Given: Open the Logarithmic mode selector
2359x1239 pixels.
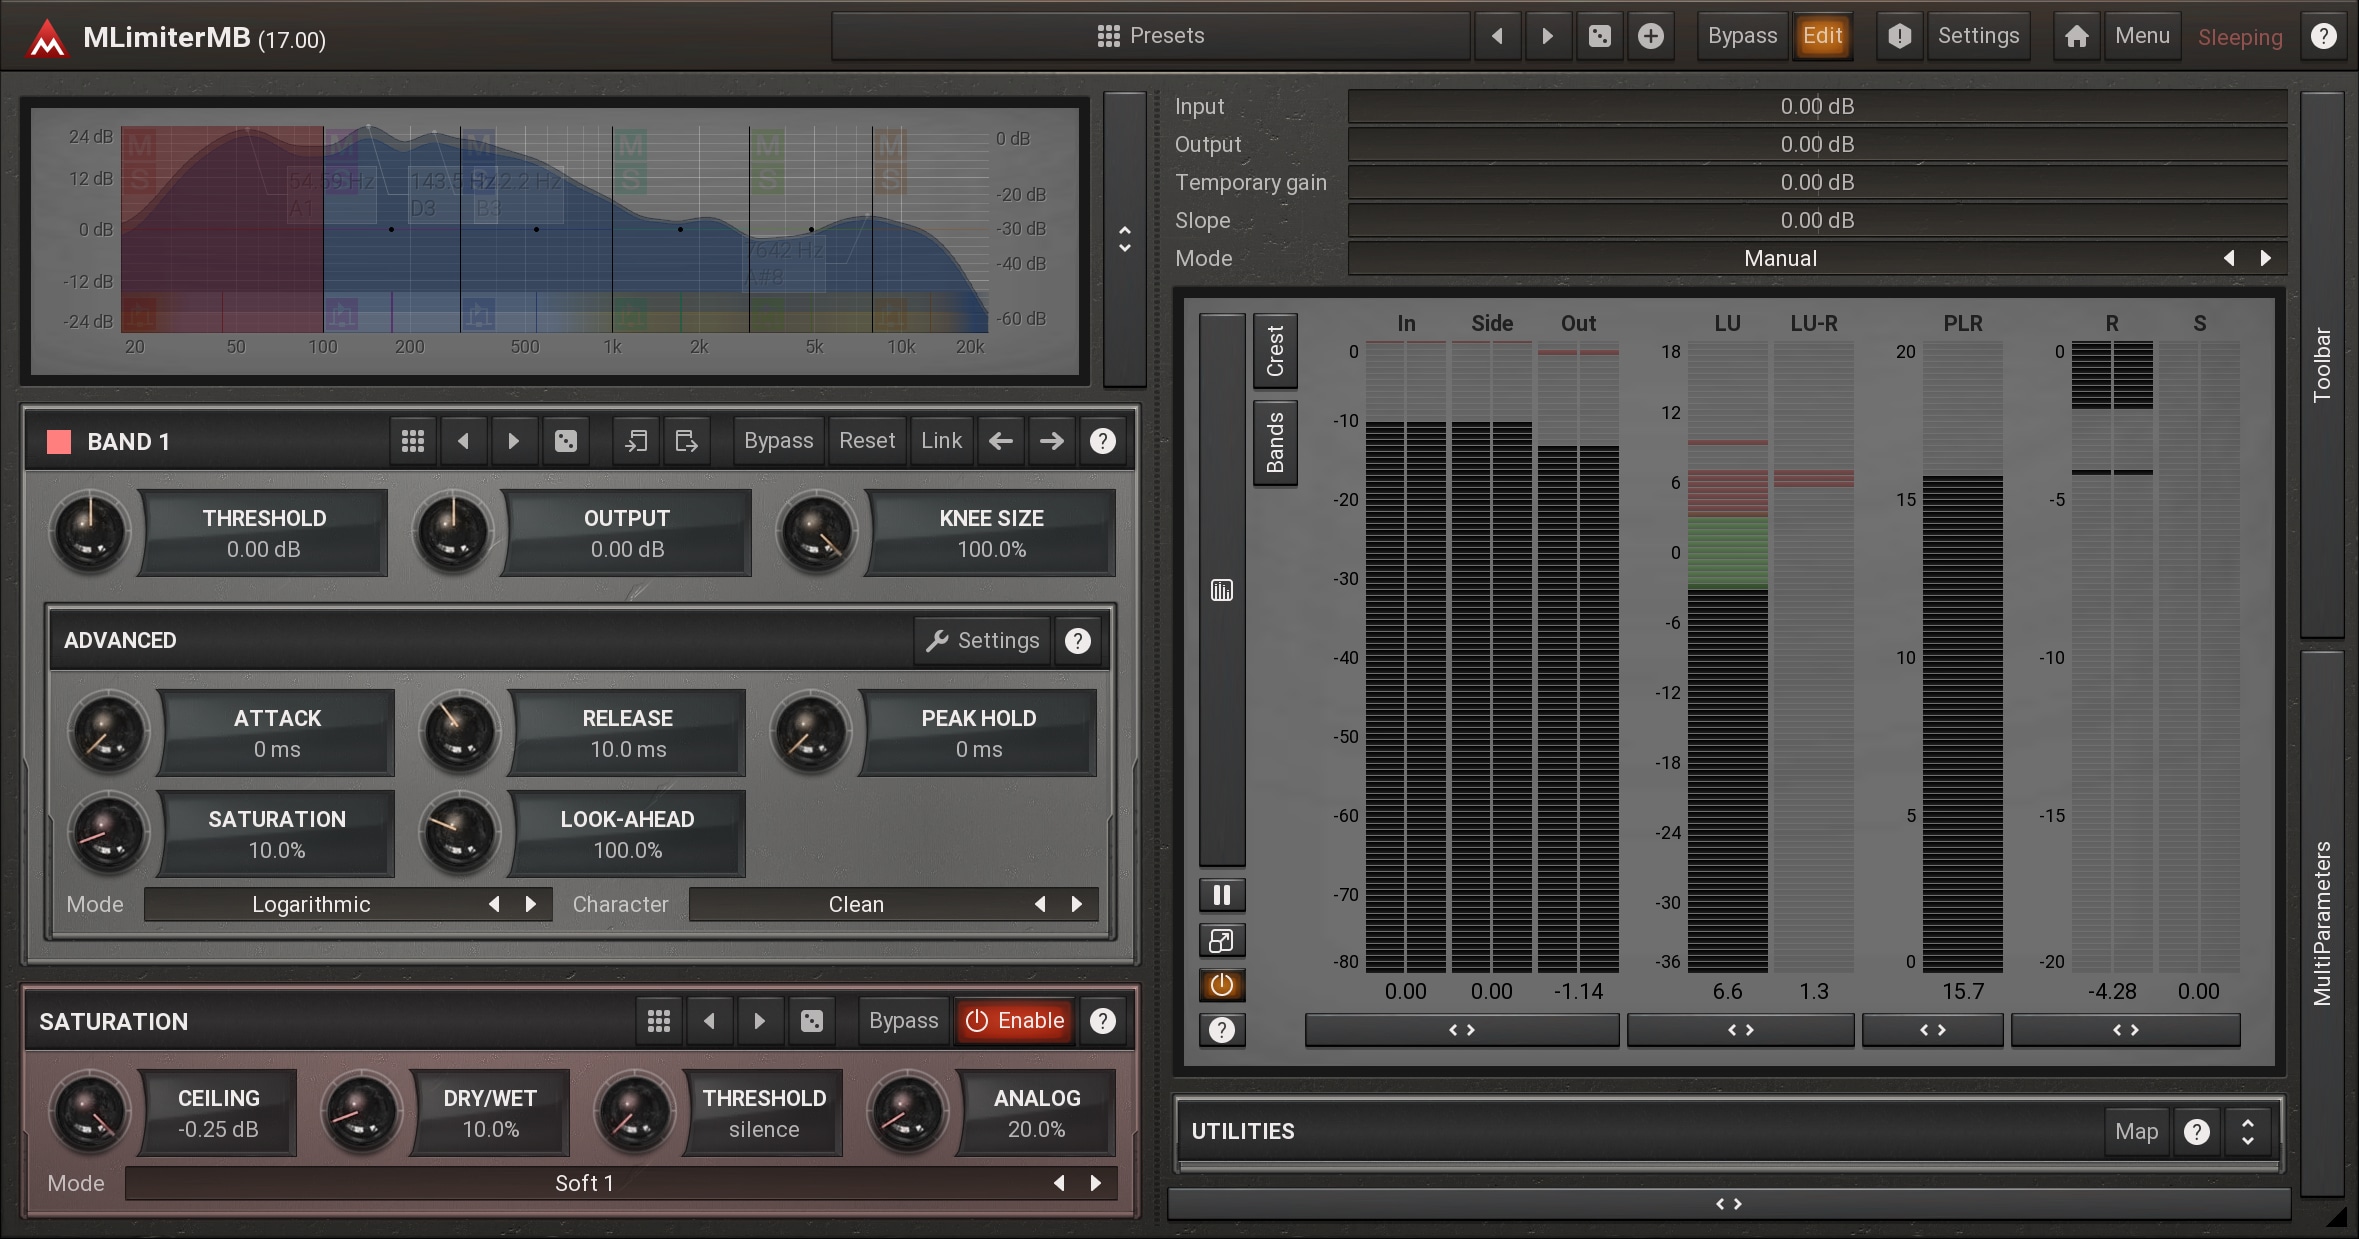Looking at the screenshot, I should tap(311, 904).
